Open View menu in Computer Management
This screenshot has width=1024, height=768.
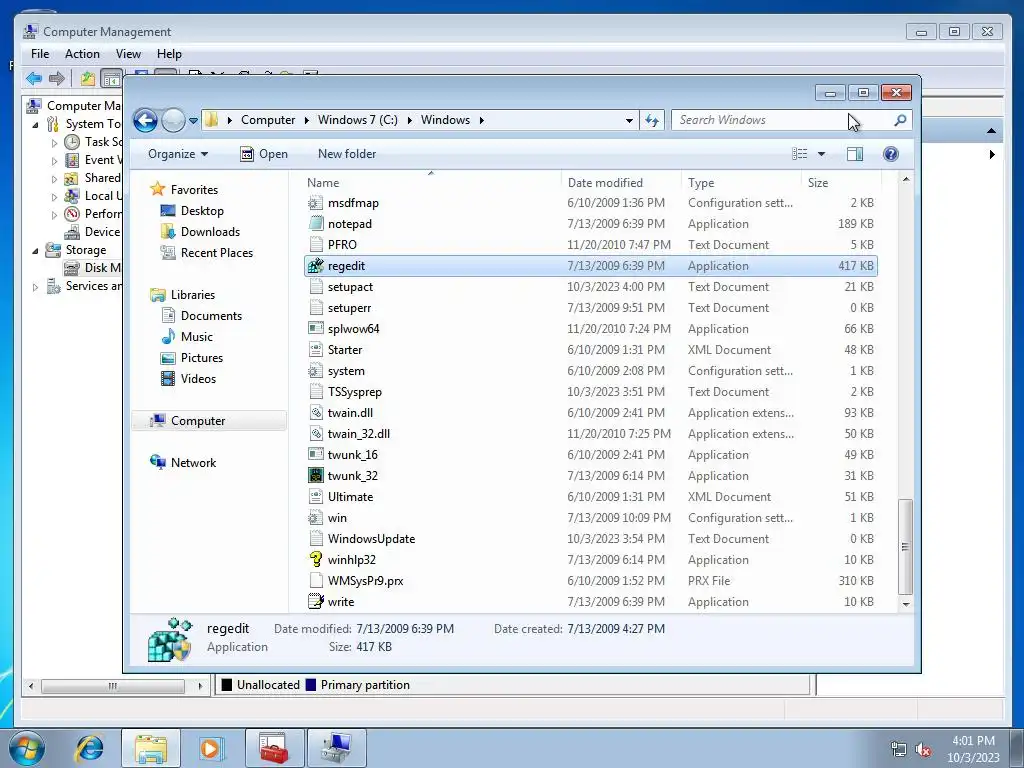tap(128, 54)
